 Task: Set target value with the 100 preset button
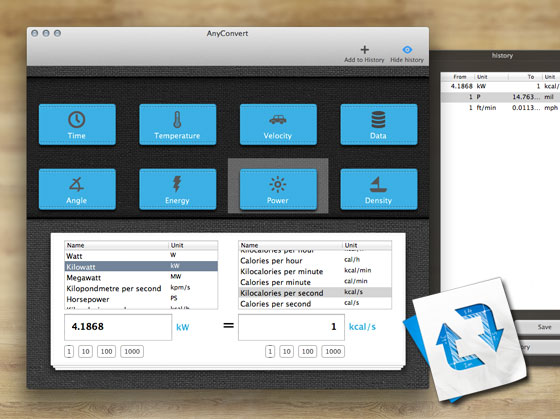click(308, 351)
